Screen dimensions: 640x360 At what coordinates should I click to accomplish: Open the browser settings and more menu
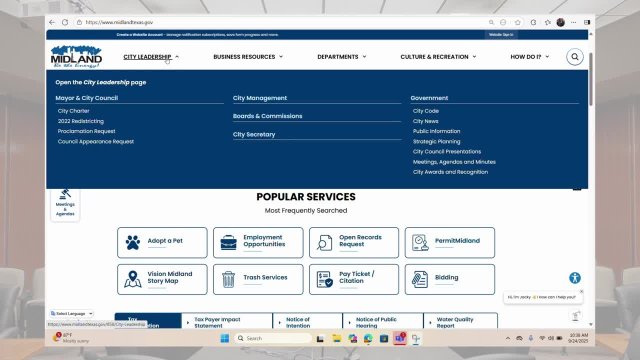[x=573, y=22]
